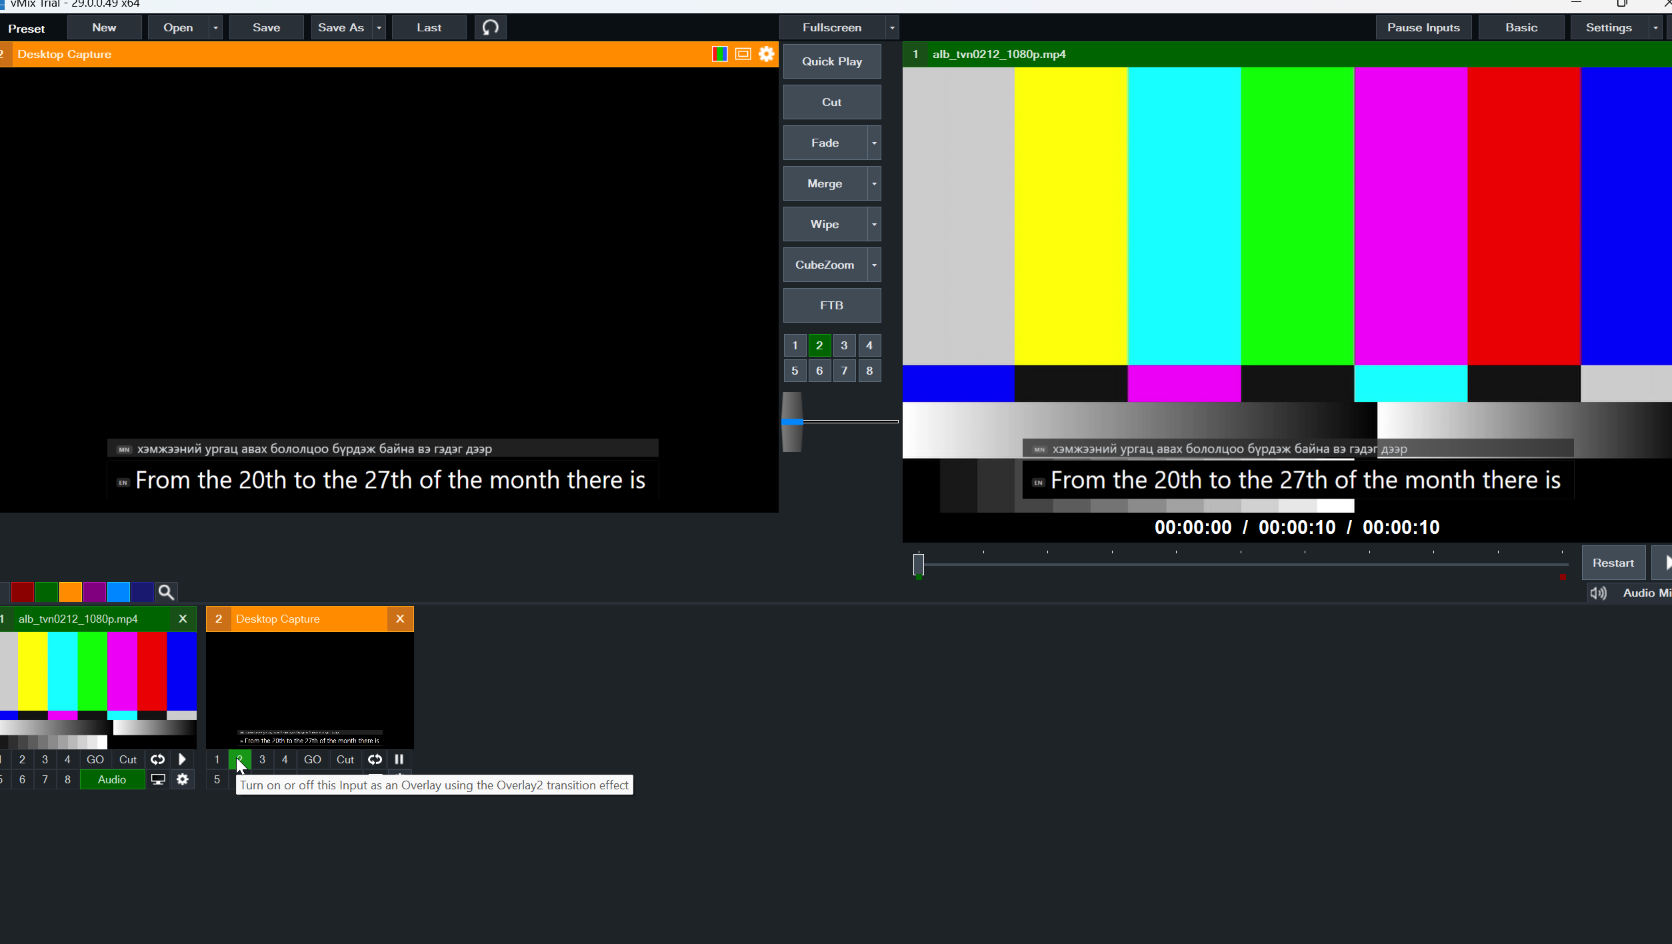This screenshot has width=1672, height=944.
Task: Open the Wipe transition dropdown arrow
Action: click(x=874, y=224)
